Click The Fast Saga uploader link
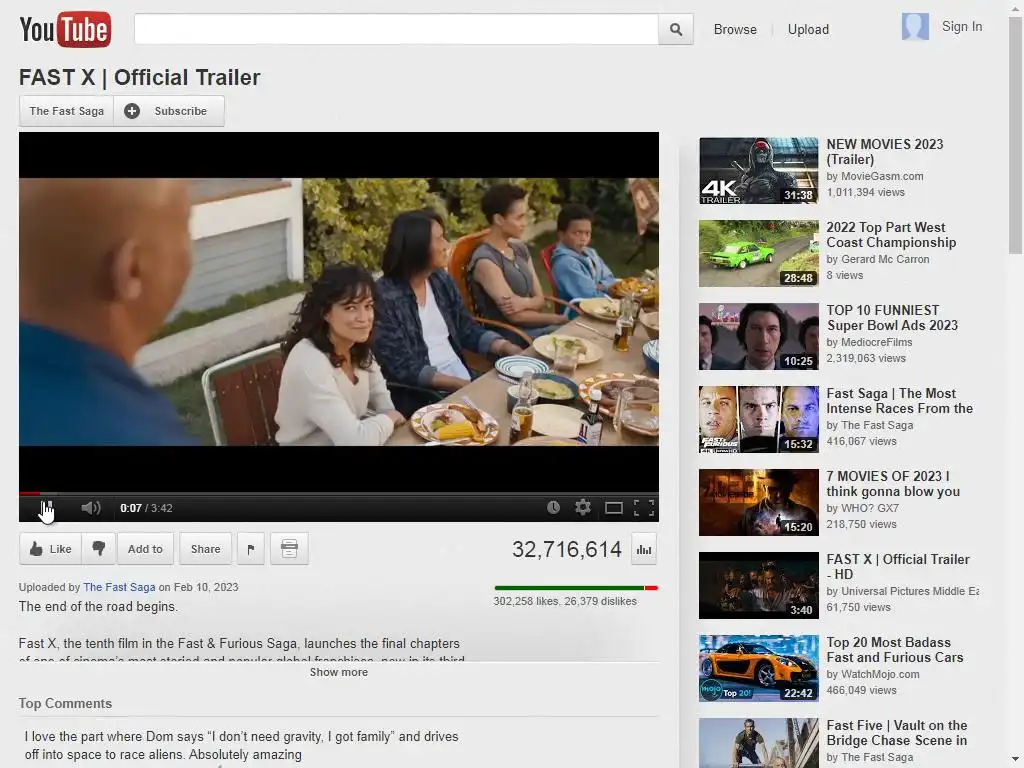 [x=119, y=586]
